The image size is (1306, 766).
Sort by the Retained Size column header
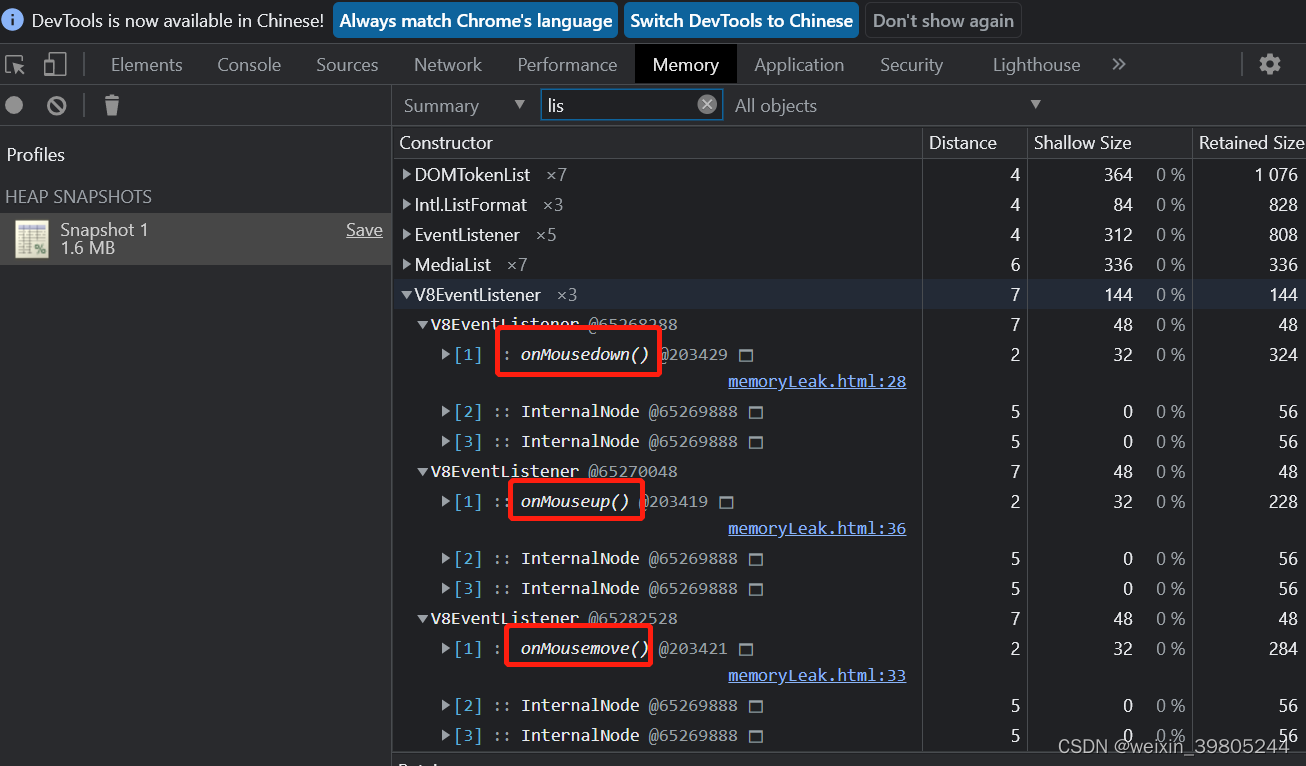click(1249, 143)
